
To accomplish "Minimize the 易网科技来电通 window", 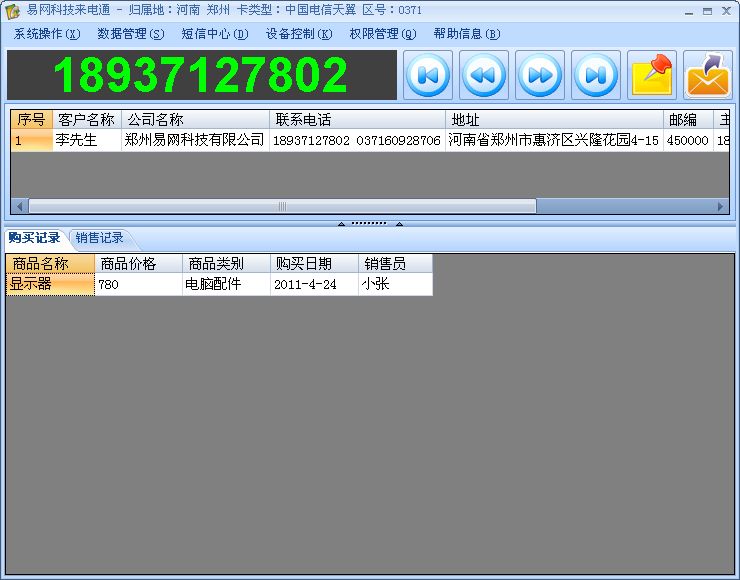I will point(689,11).
